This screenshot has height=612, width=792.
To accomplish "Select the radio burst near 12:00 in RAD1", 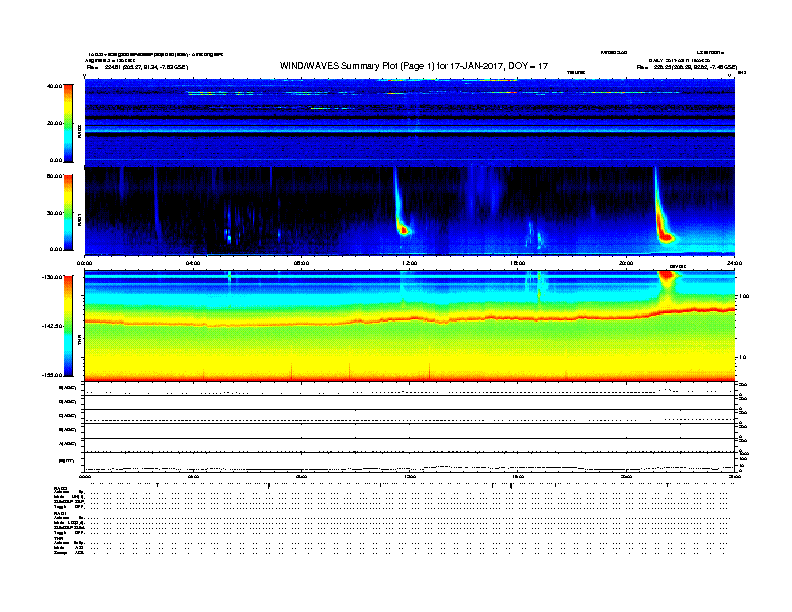I will point(402,226).
